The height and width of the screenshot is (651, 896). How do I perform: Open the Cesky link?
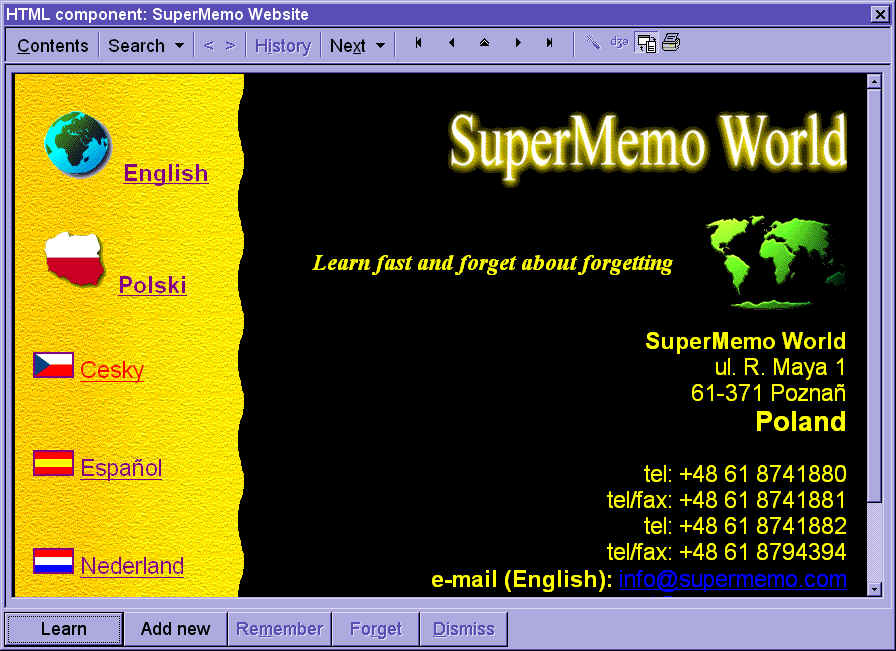(111, 370)
